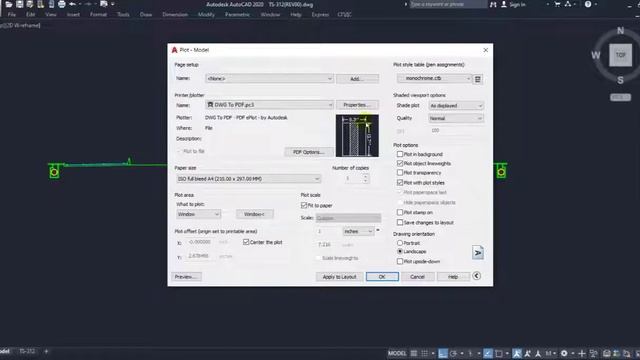The width and height of the screenshot is (640, 360).
Task: Enable Plot transparency checkbox
Action: (x=400, y=173)
